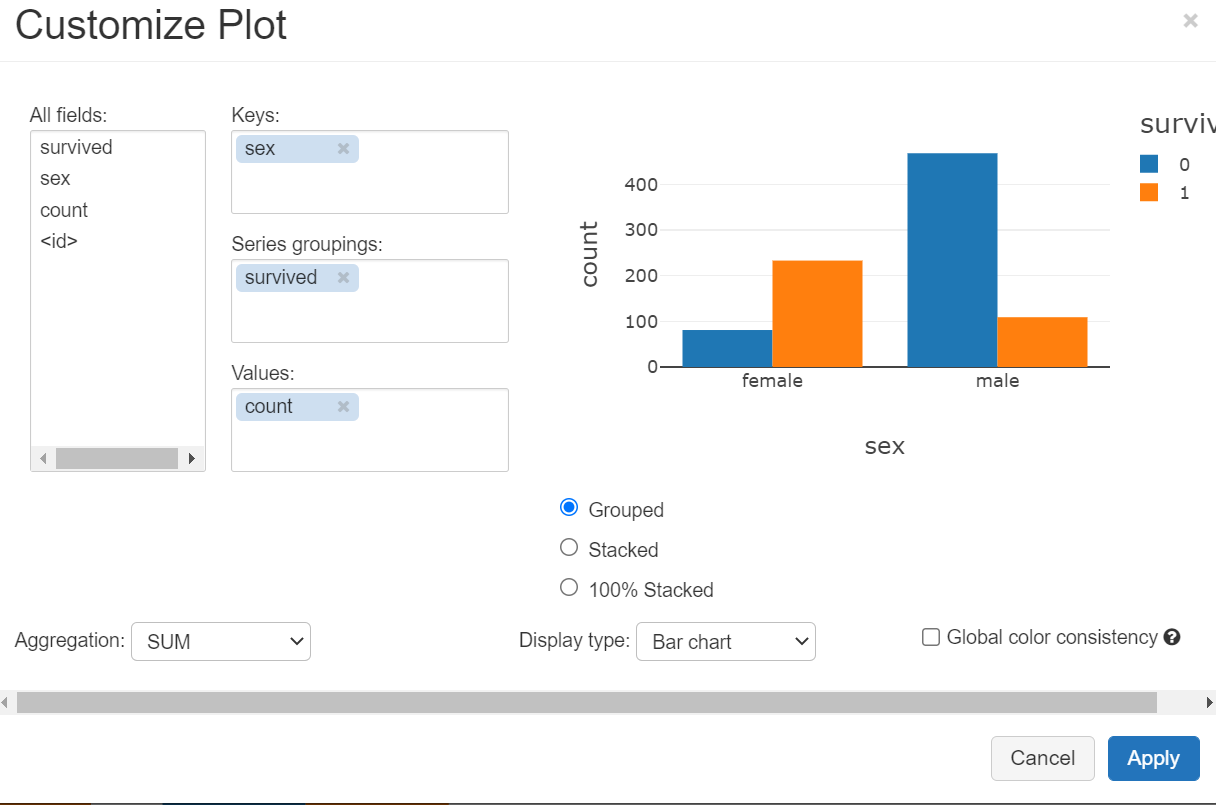Remove the sex tag from Keys
This screenshot has height=805, width=1216.
[343, 148]
